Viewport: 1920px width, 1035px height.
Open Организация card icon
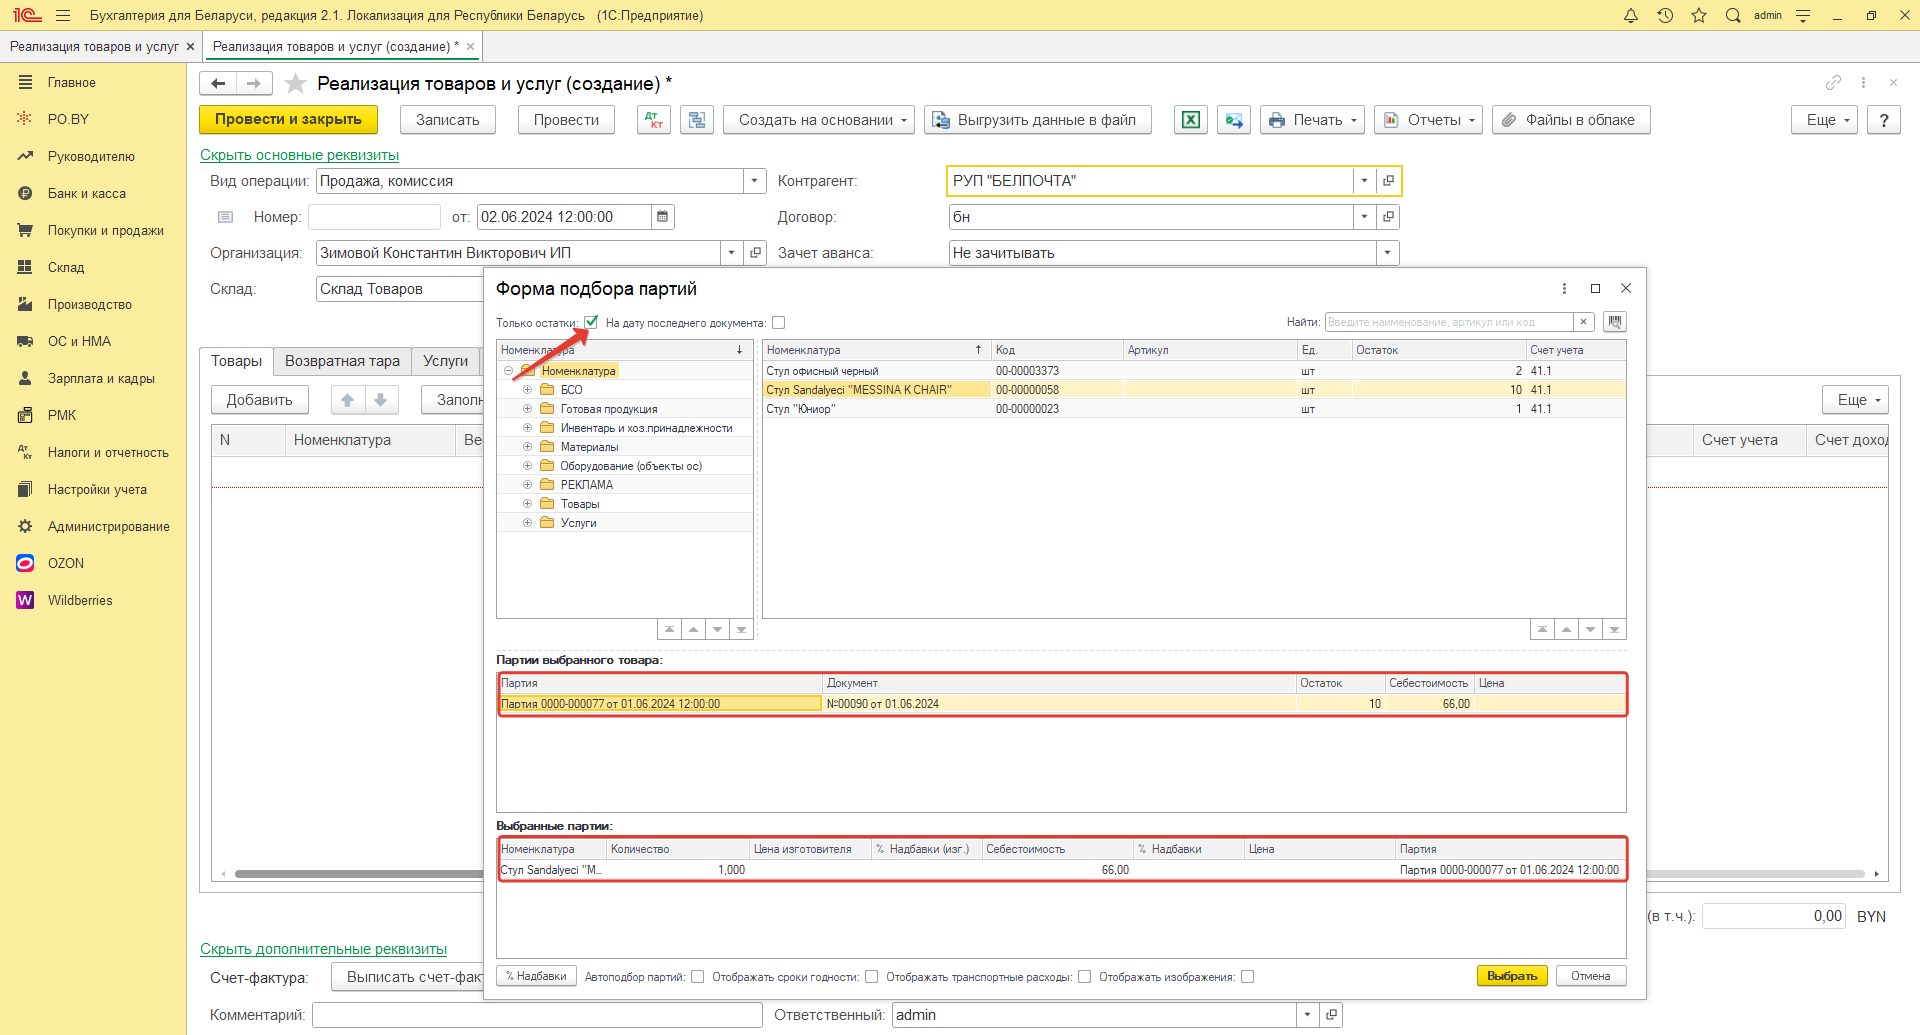click(756, 253)
